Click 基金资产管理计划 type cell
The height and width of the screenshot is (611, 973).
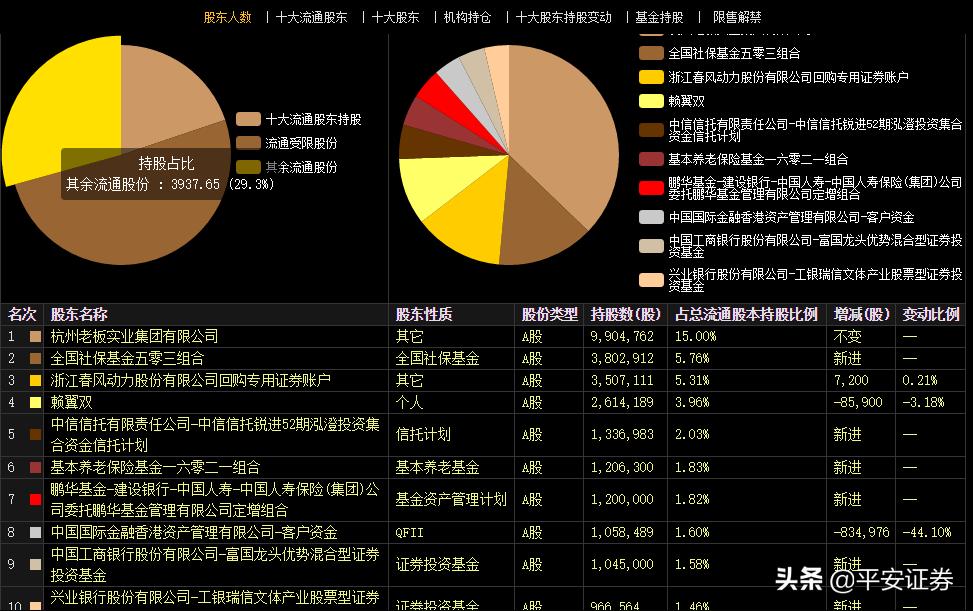pos(451,499)
